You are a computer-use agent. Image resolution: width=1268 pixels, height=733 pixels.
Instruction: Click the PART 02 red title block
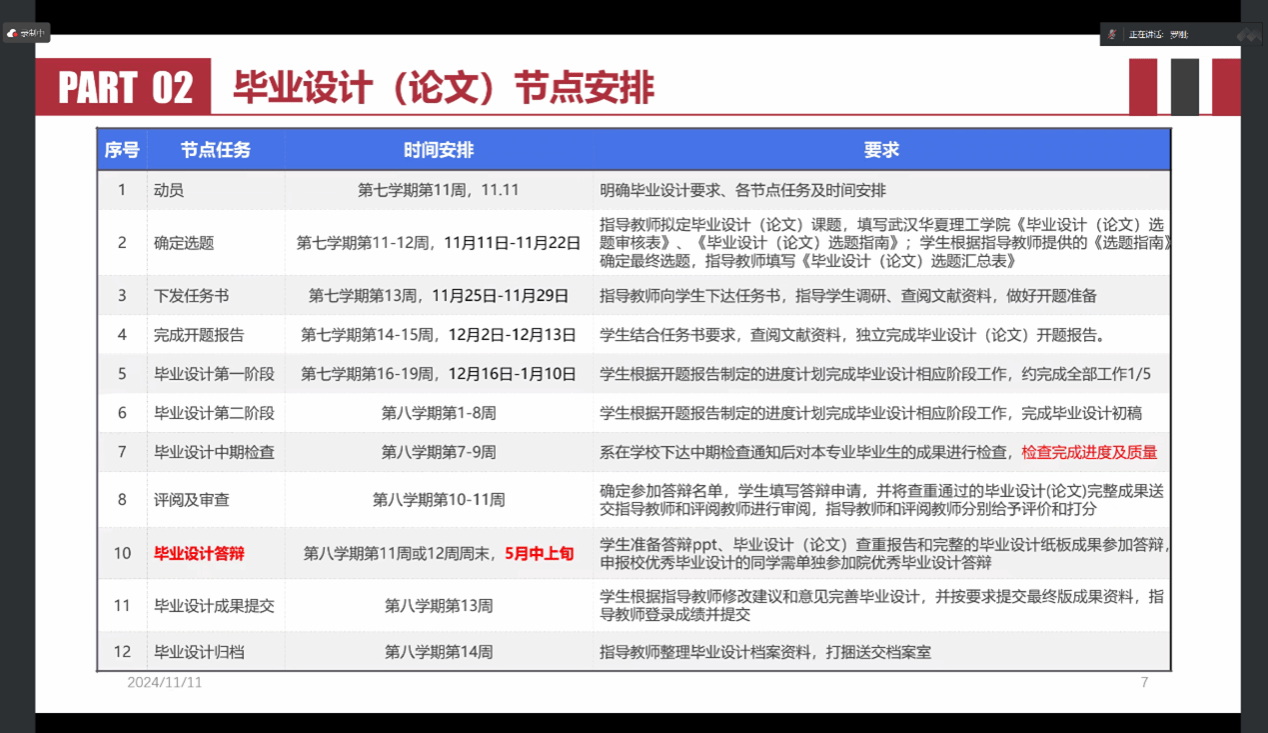click(124, 87)
